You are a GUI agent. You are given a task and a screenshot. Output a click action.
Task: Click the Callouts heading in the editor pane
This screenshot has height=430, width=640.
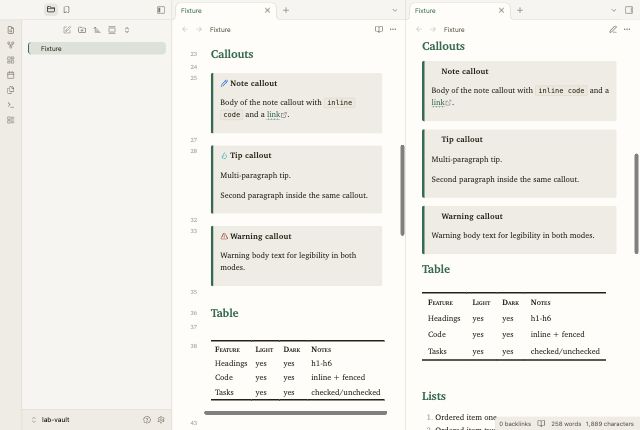[232, 54]
